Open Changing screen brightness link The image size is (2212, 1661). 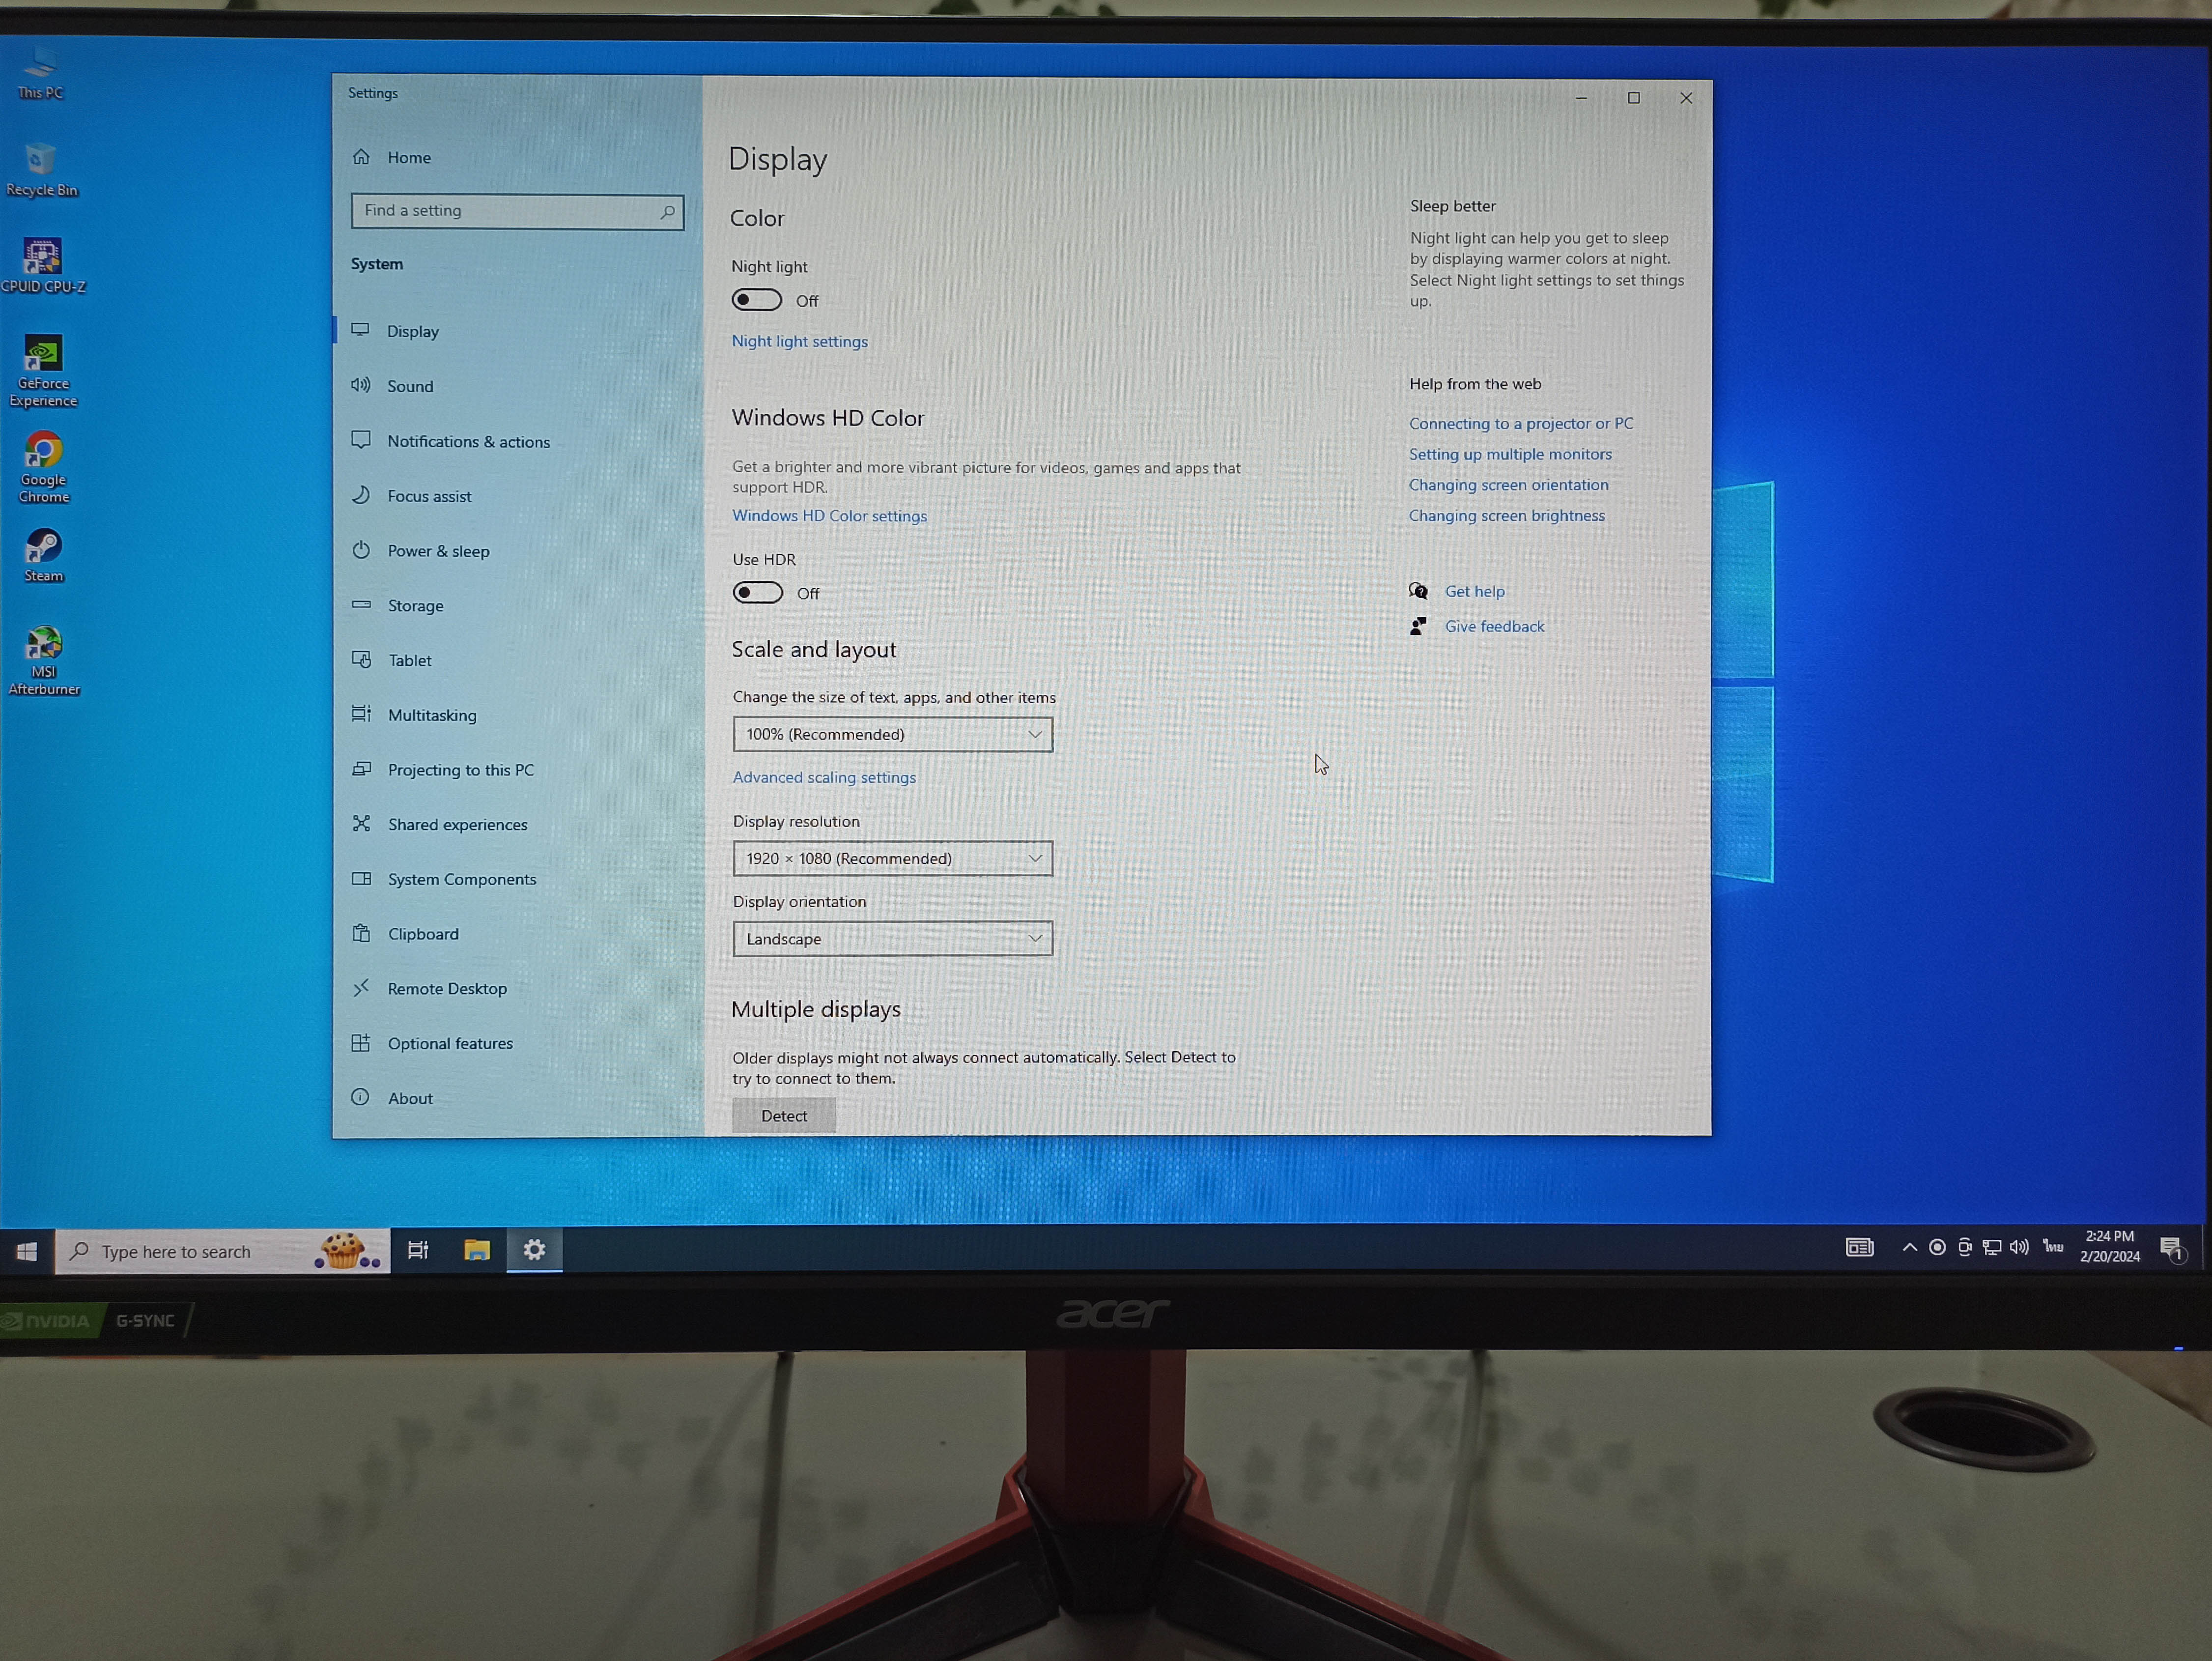tap(1507, 516)
